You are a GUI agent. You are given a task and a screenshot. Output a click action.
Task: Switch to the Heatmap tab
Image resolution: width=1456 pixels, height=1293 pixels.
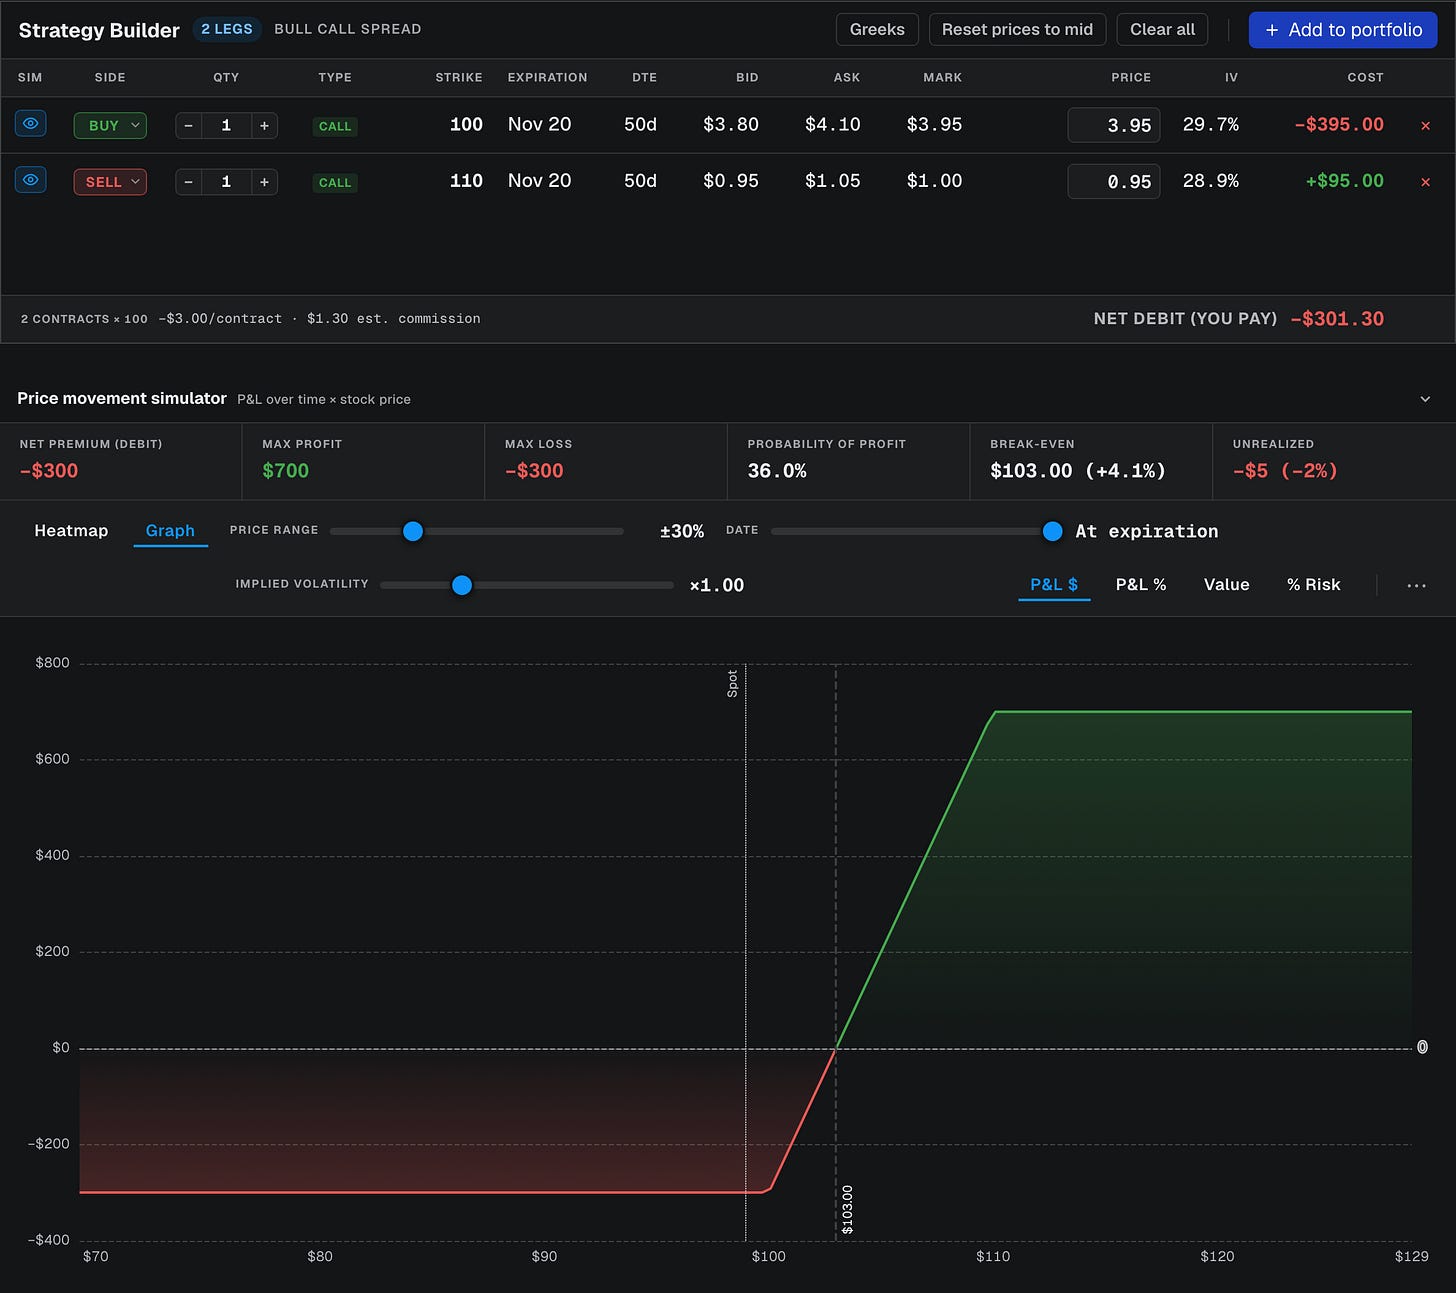(71, 530)
